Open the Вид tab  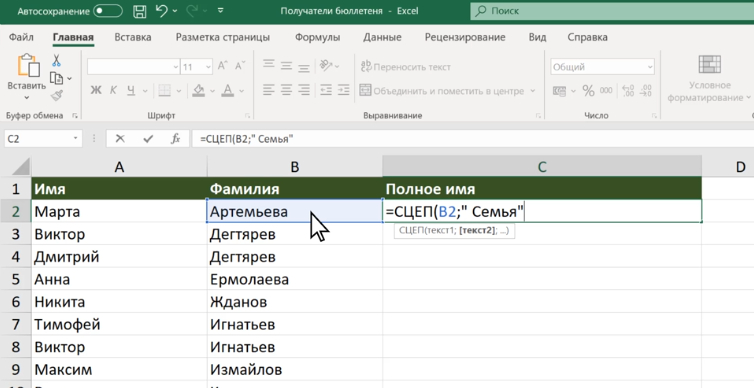(537, 37)
